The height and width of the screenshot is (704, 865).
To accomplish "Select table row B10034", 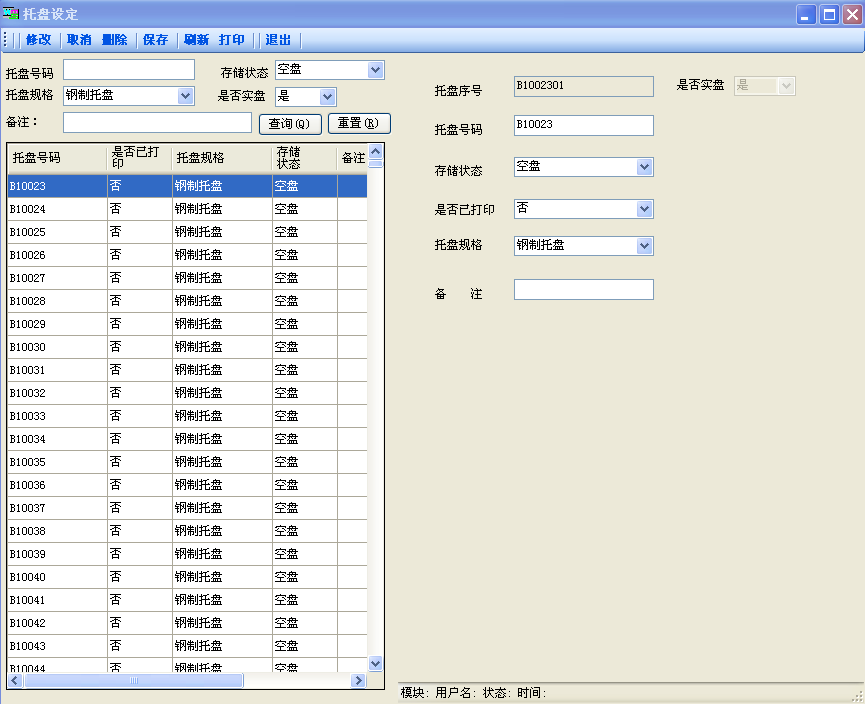I will point(188,439).
